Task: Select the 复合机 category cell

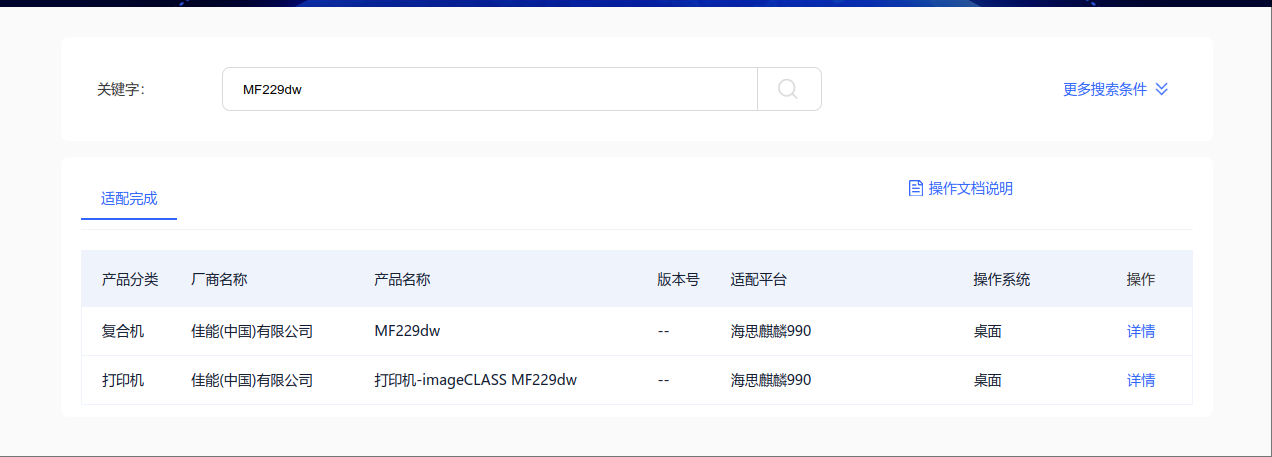Action: coord(123,331)
